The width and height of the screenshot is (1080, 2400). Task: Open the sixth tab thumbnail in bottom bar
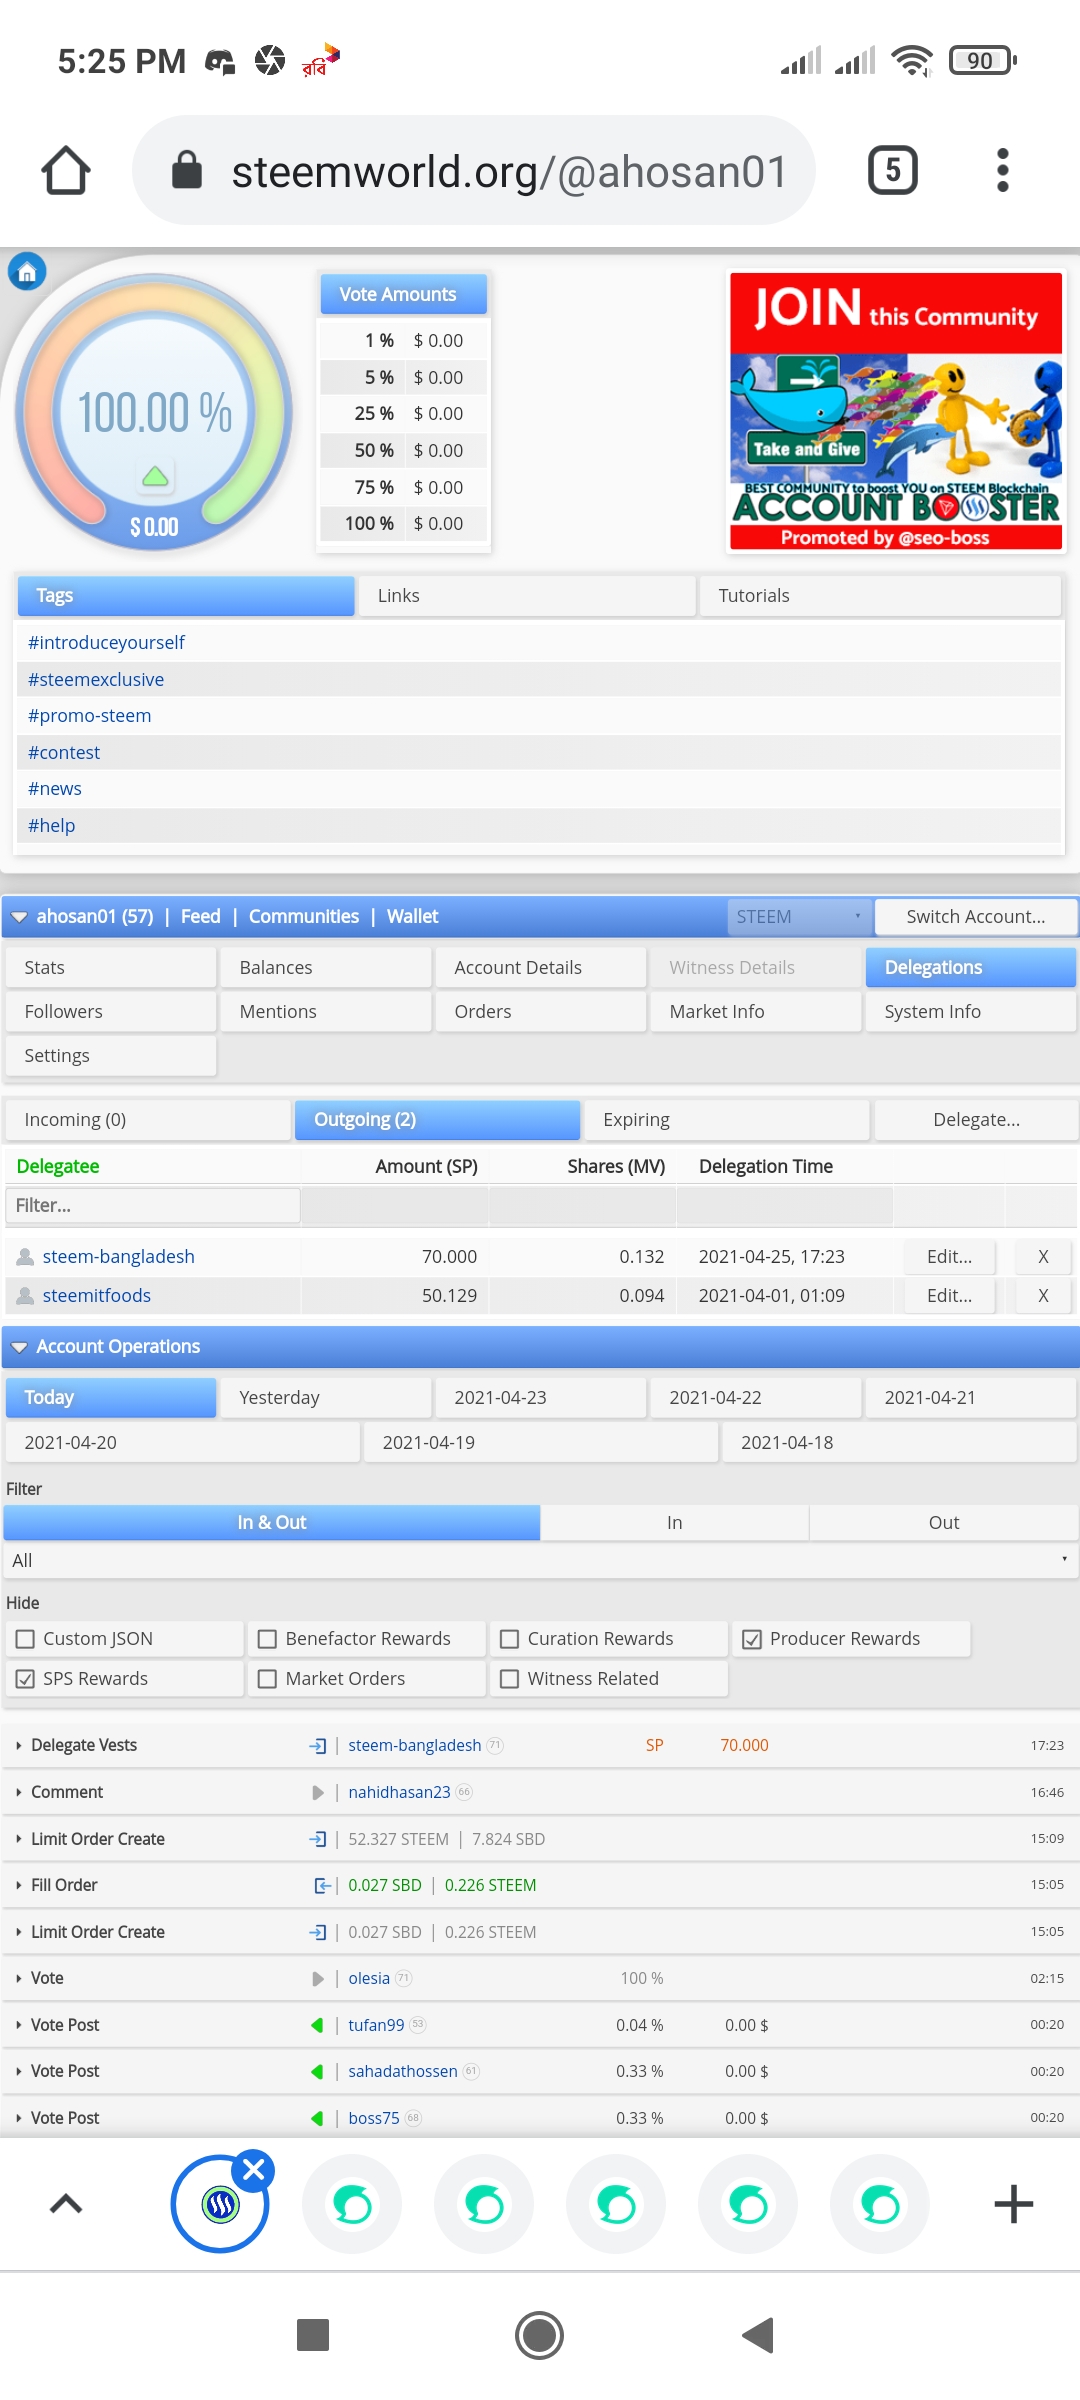click(x=880, y=2204)
